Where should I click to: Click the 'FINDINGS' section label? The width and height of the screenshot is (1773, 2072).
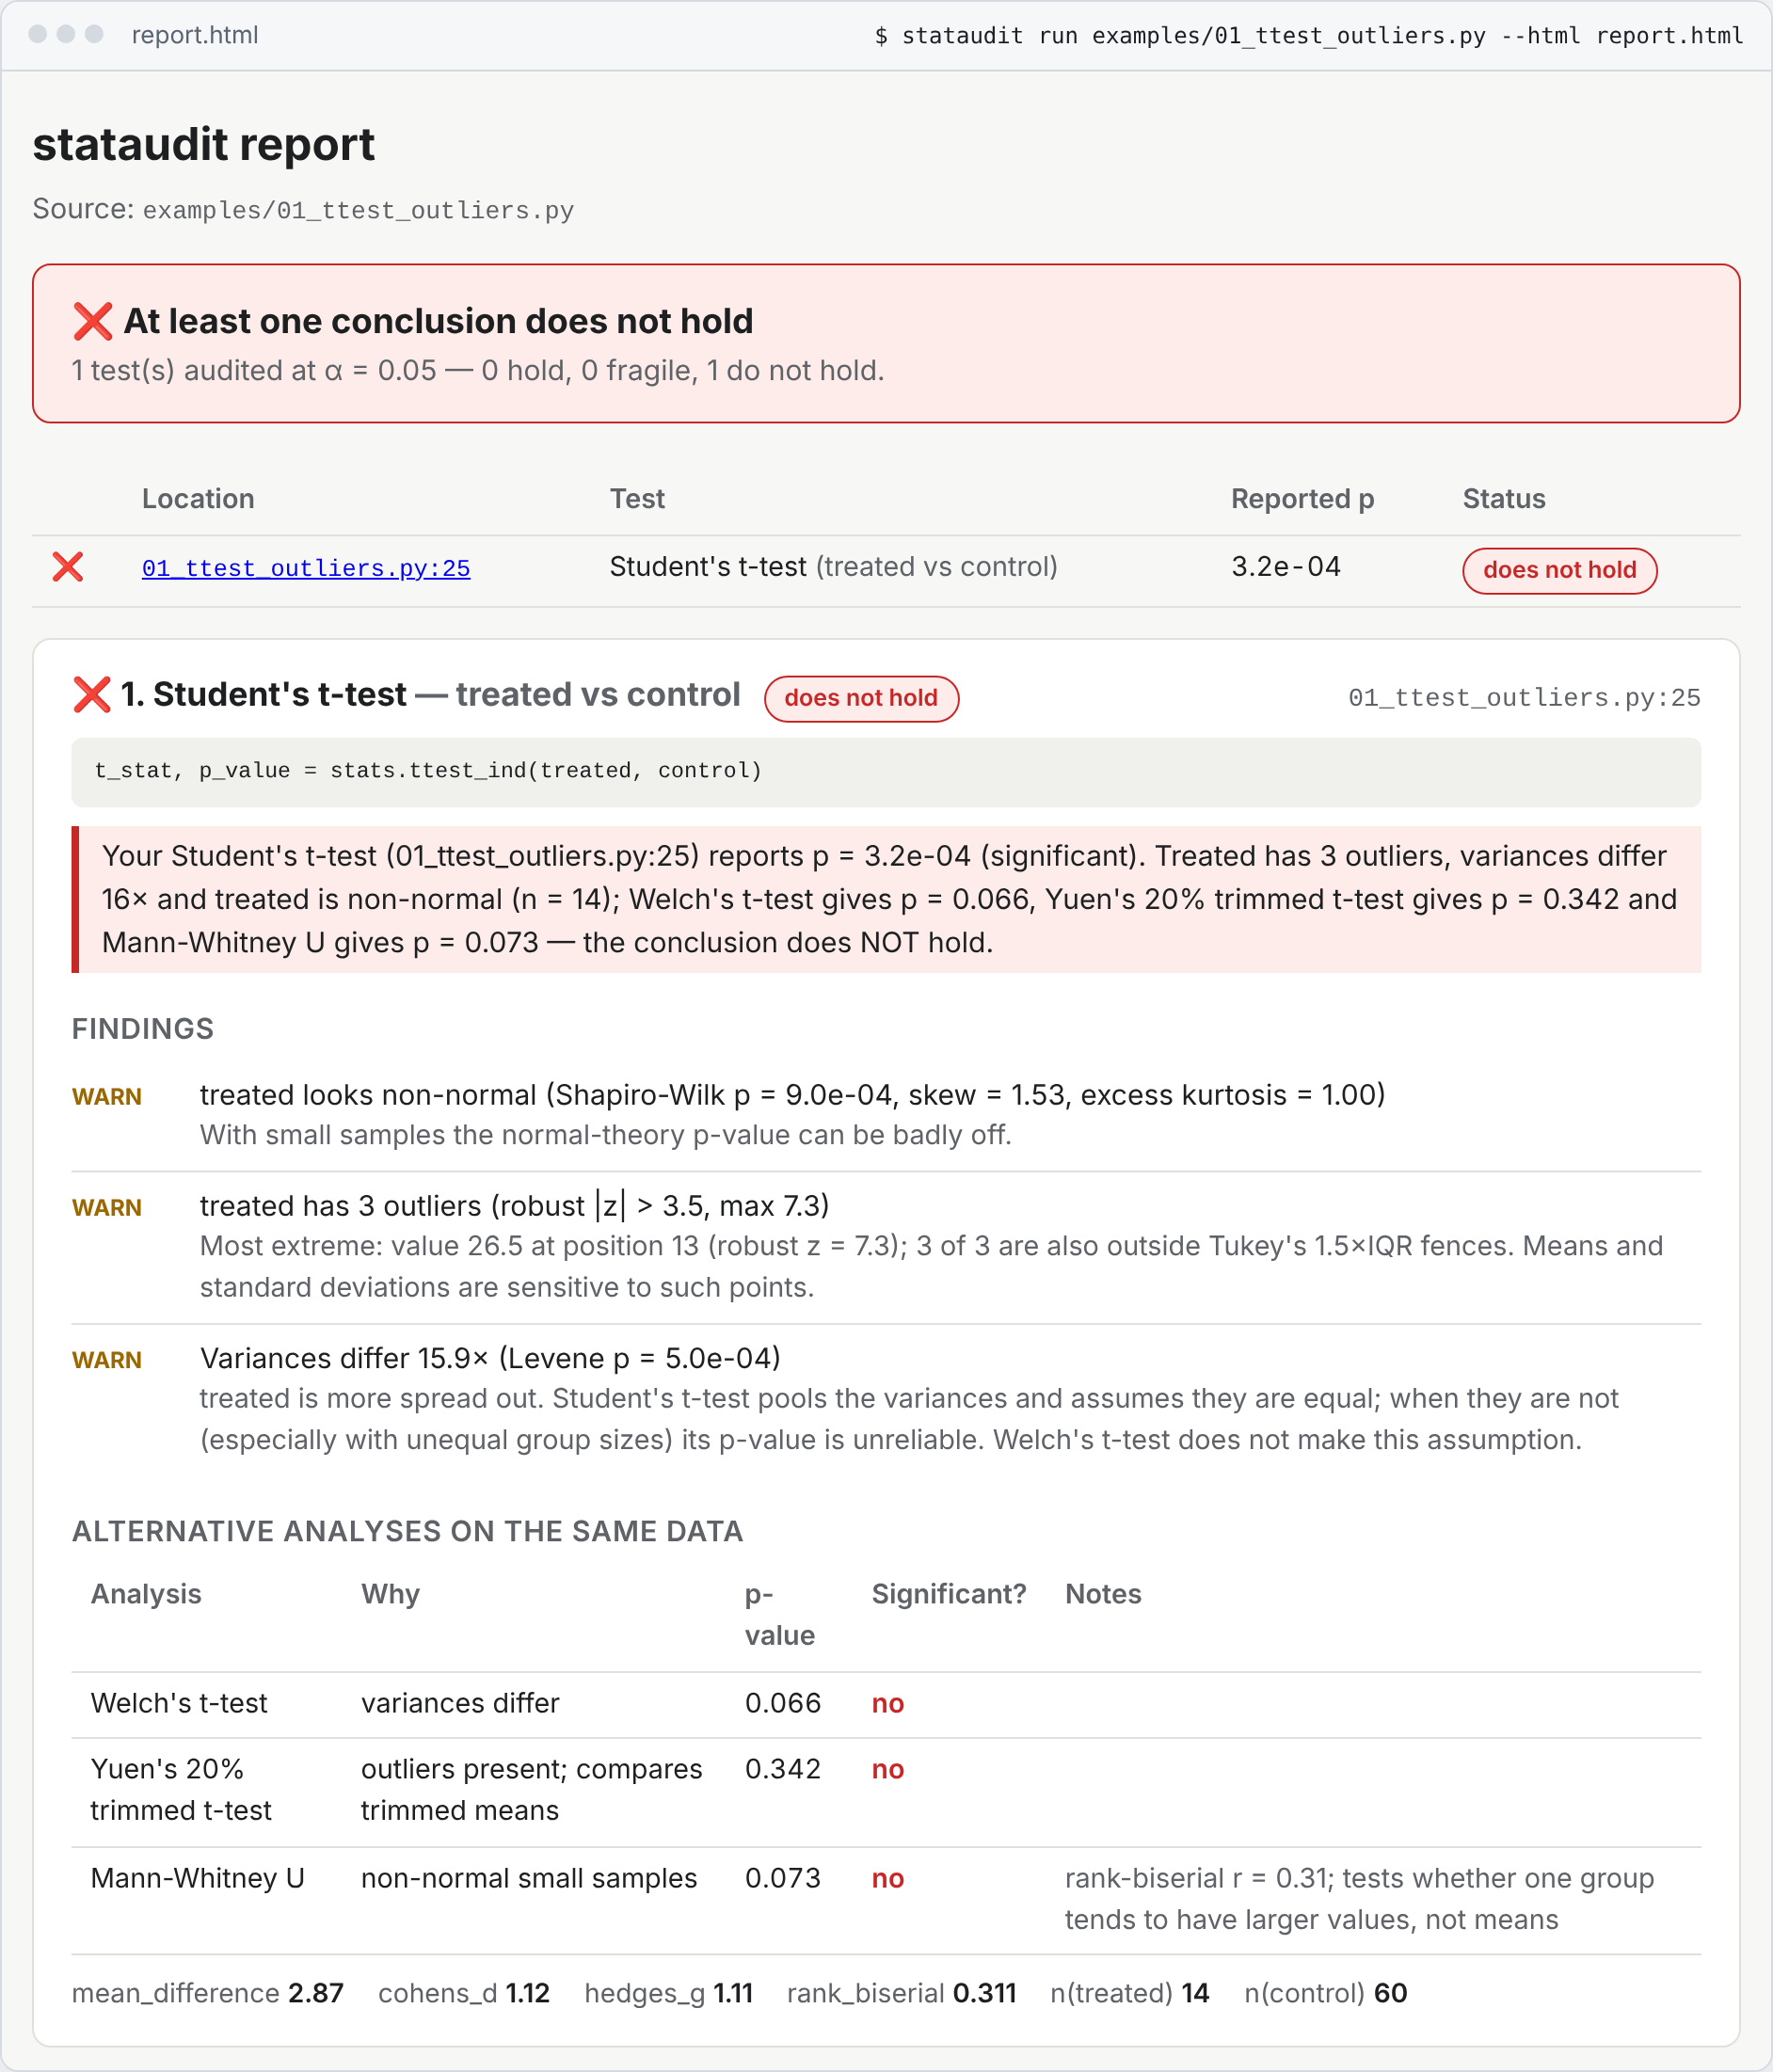click(x=143, y=1029)
